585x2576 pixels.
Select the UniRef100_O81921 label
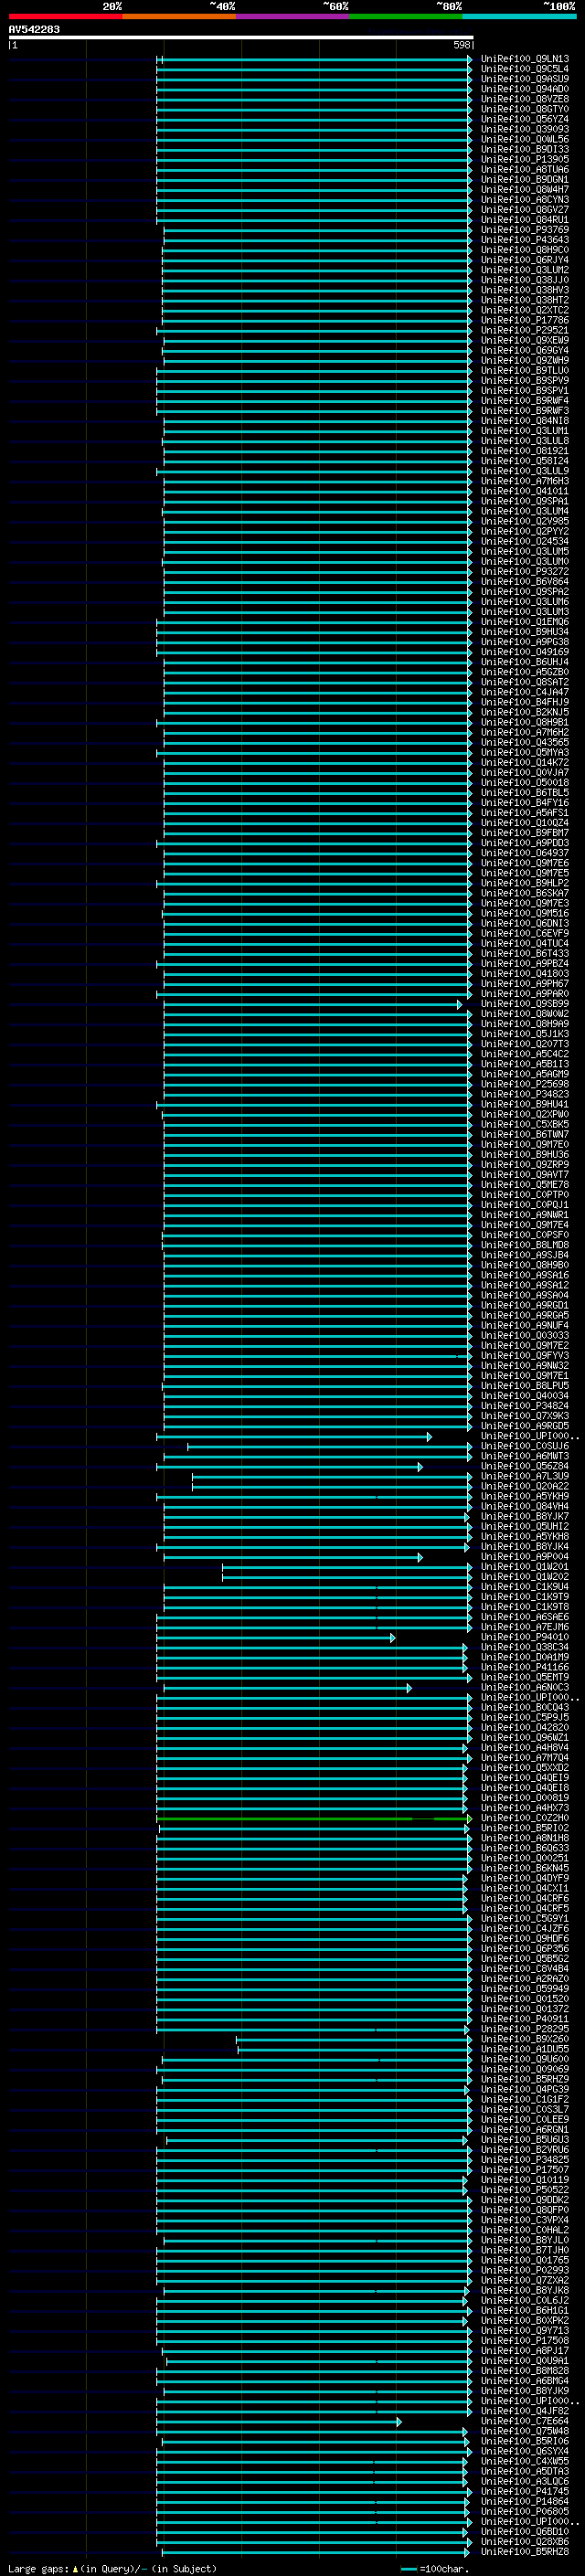pos(524,451)
